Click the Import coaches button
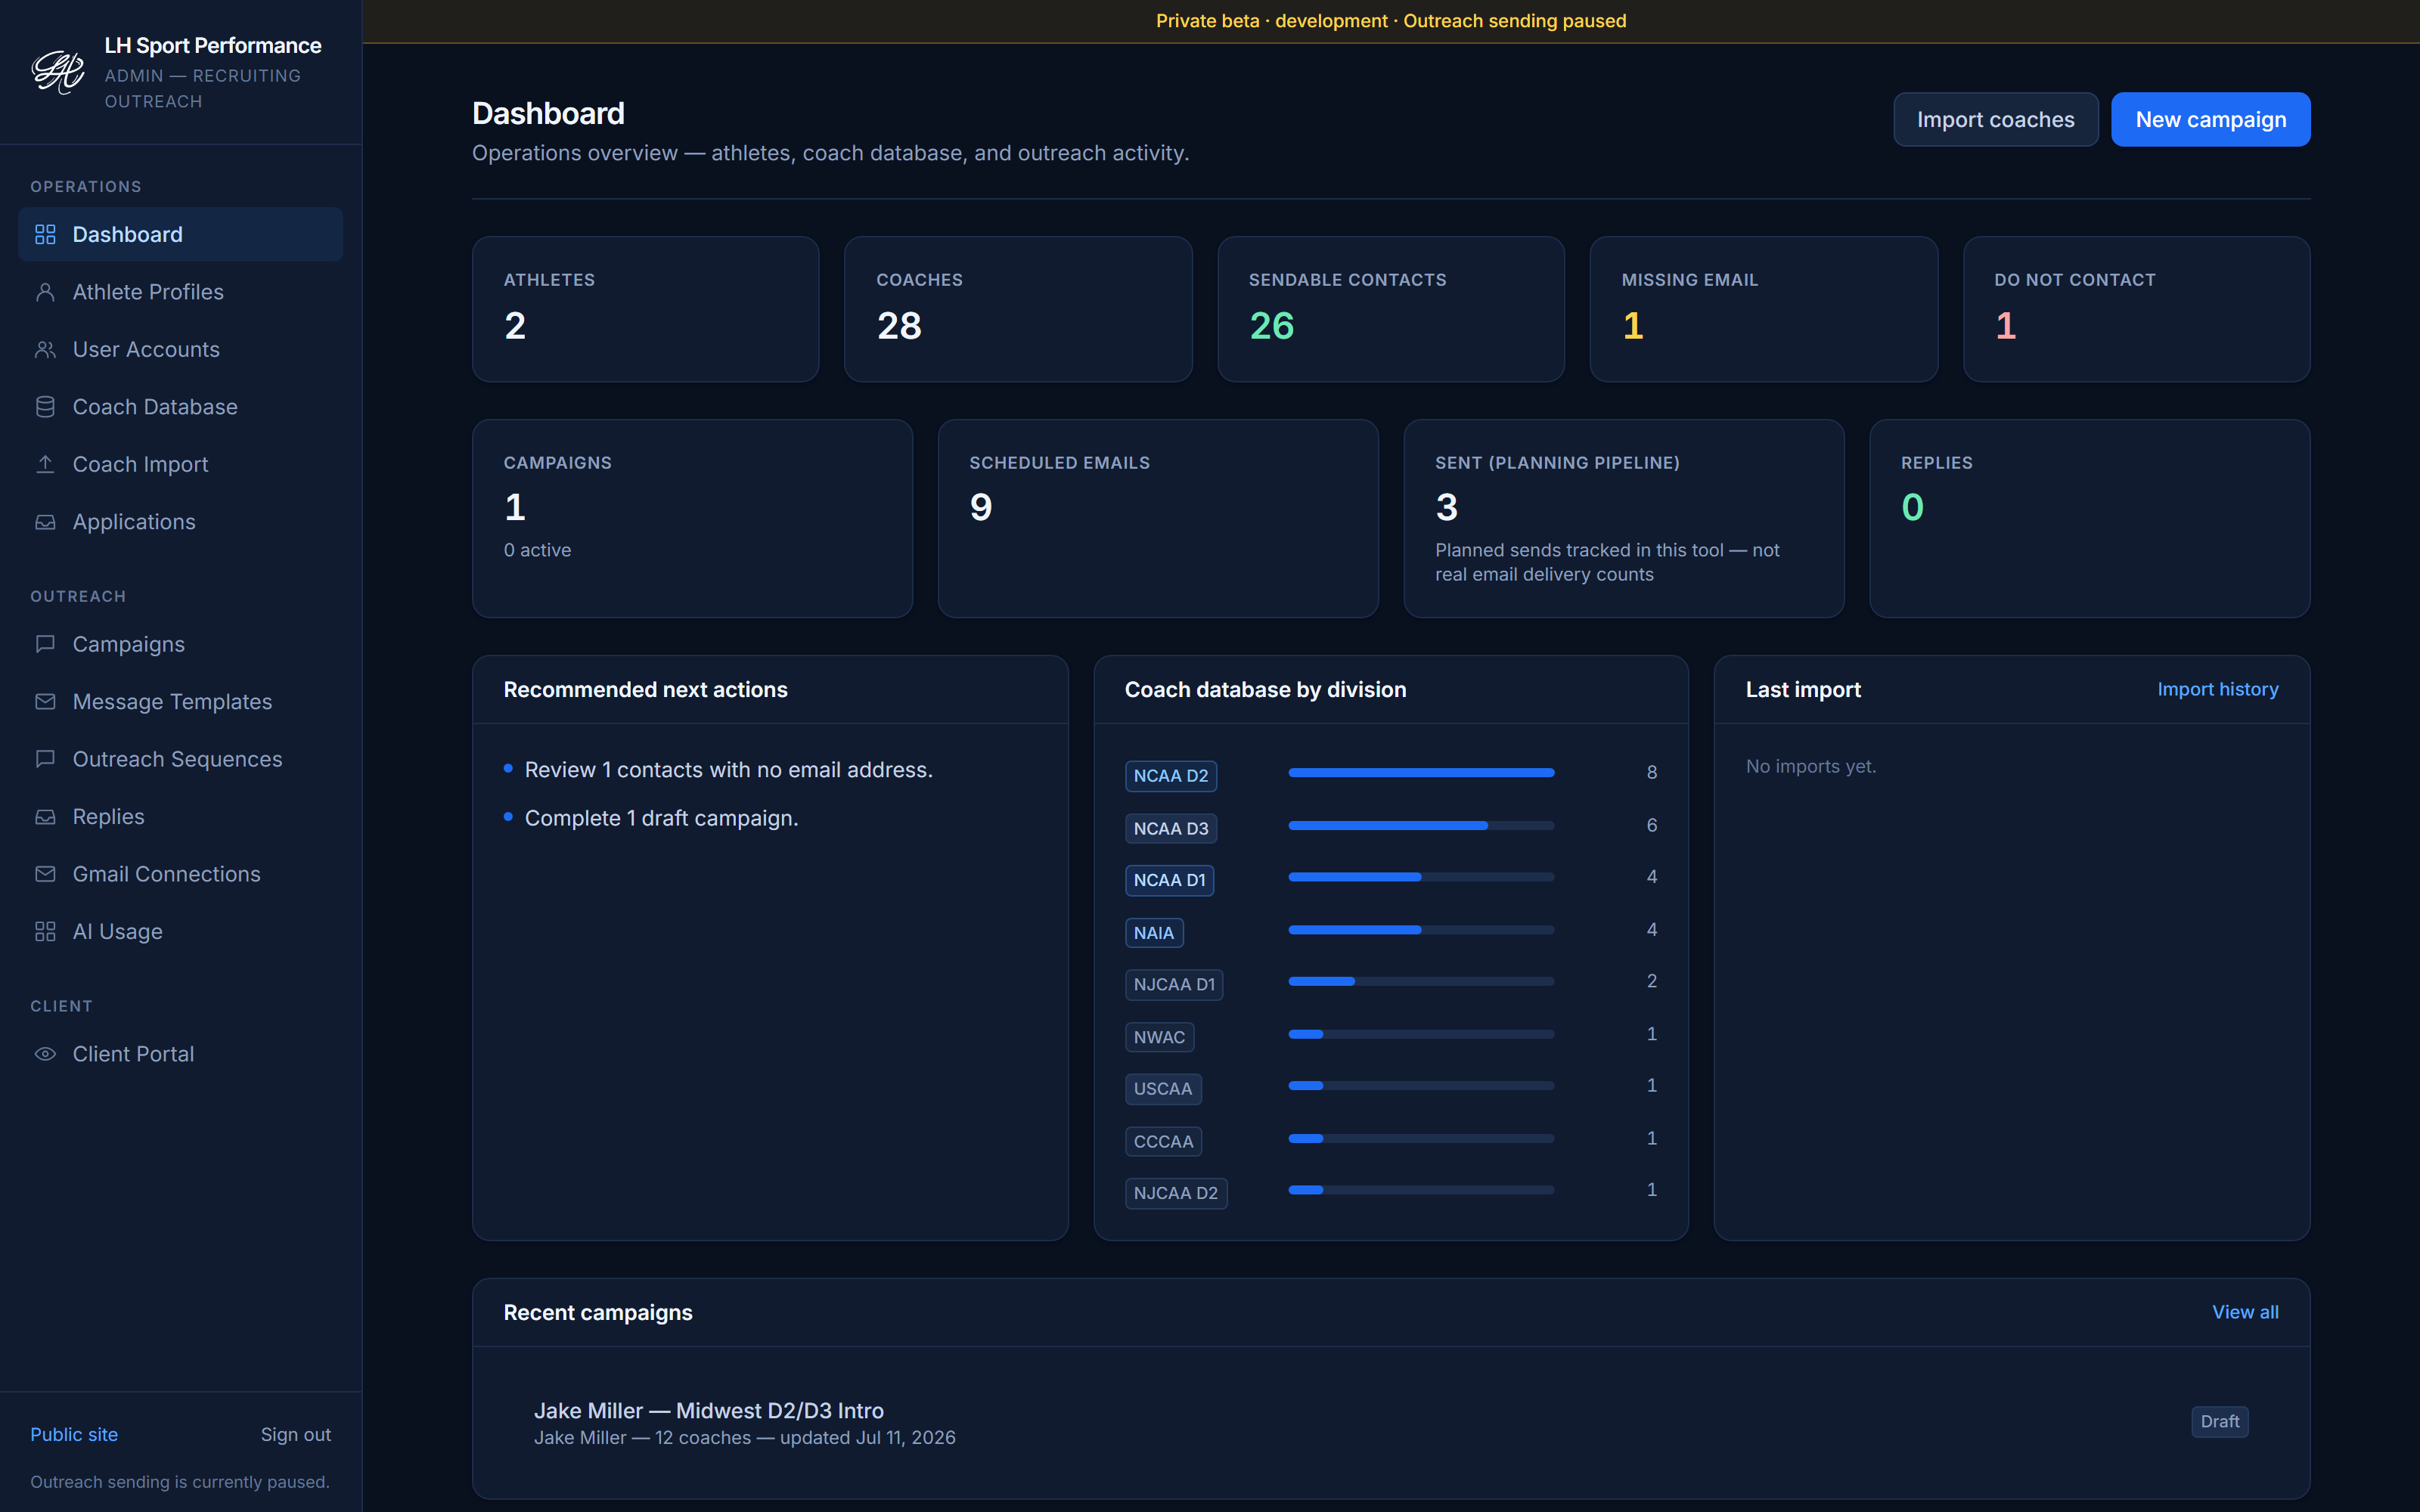2420x1512 pixels. (1995, 119)
